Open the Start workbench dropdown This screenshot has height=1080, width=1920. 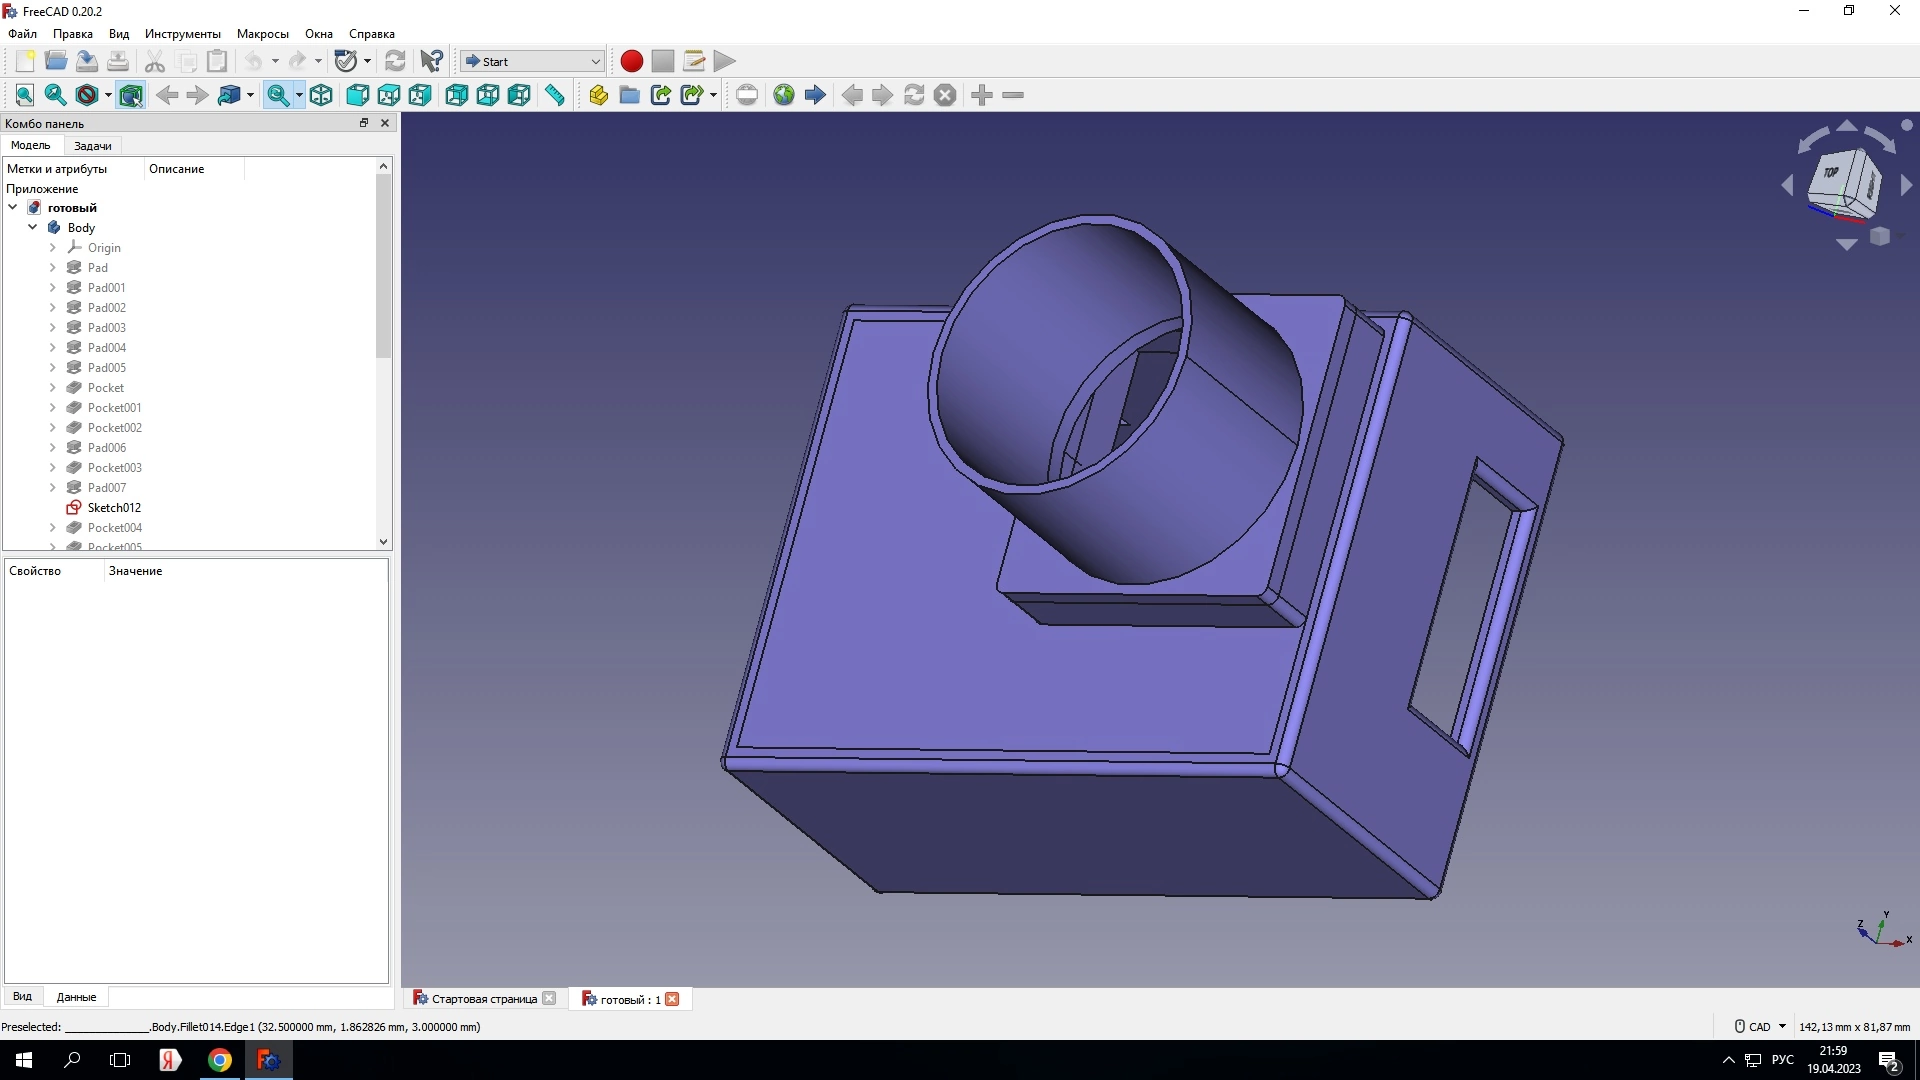pyautogui.click(x=532, y=61)
